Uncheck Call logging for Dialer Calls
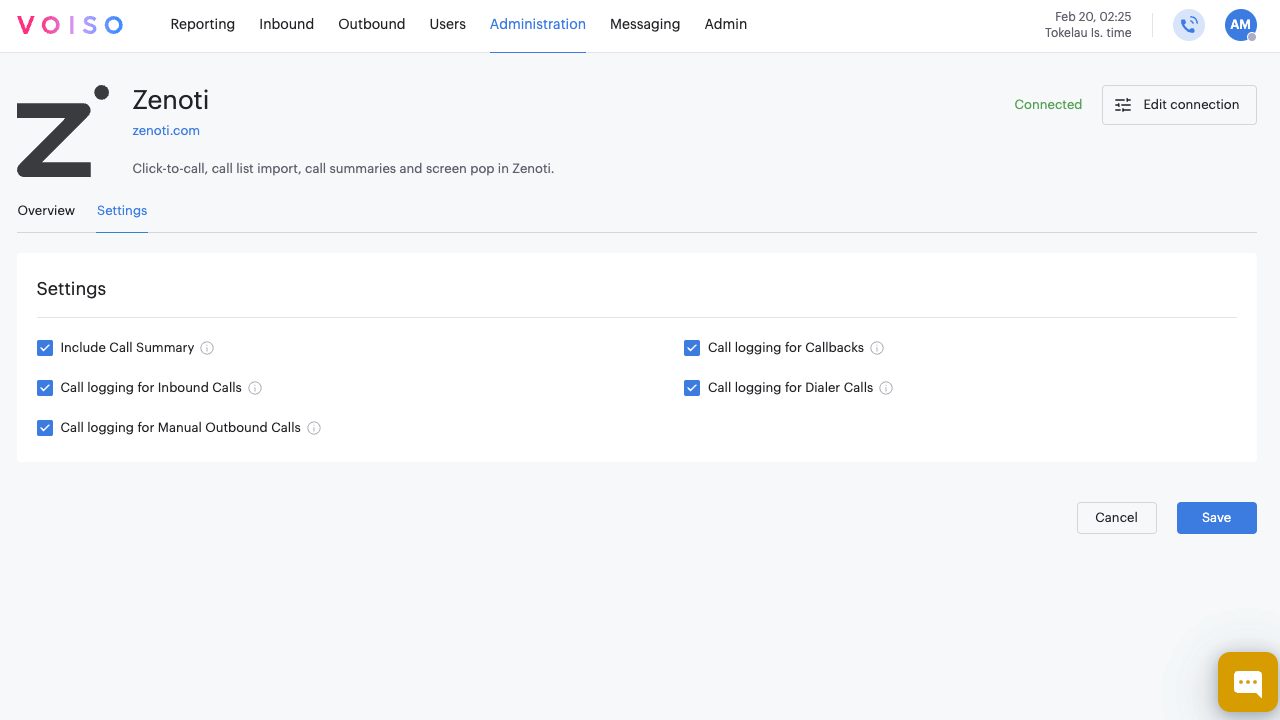 click(x=692, y=387)
